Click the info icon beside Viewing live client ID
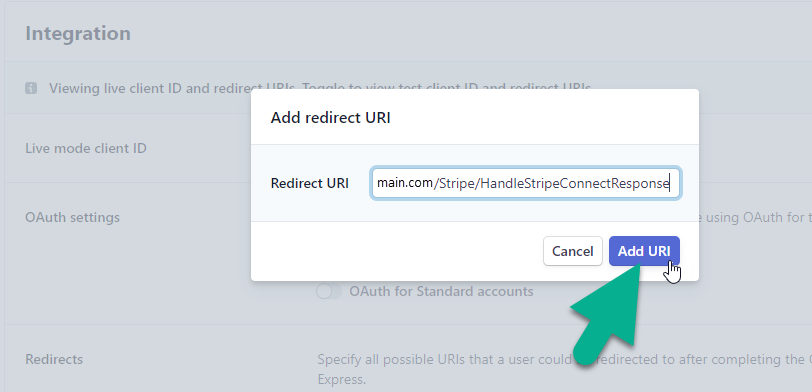Screen dimensions: 812x392 pyautogui.click(x=31, y=88)
